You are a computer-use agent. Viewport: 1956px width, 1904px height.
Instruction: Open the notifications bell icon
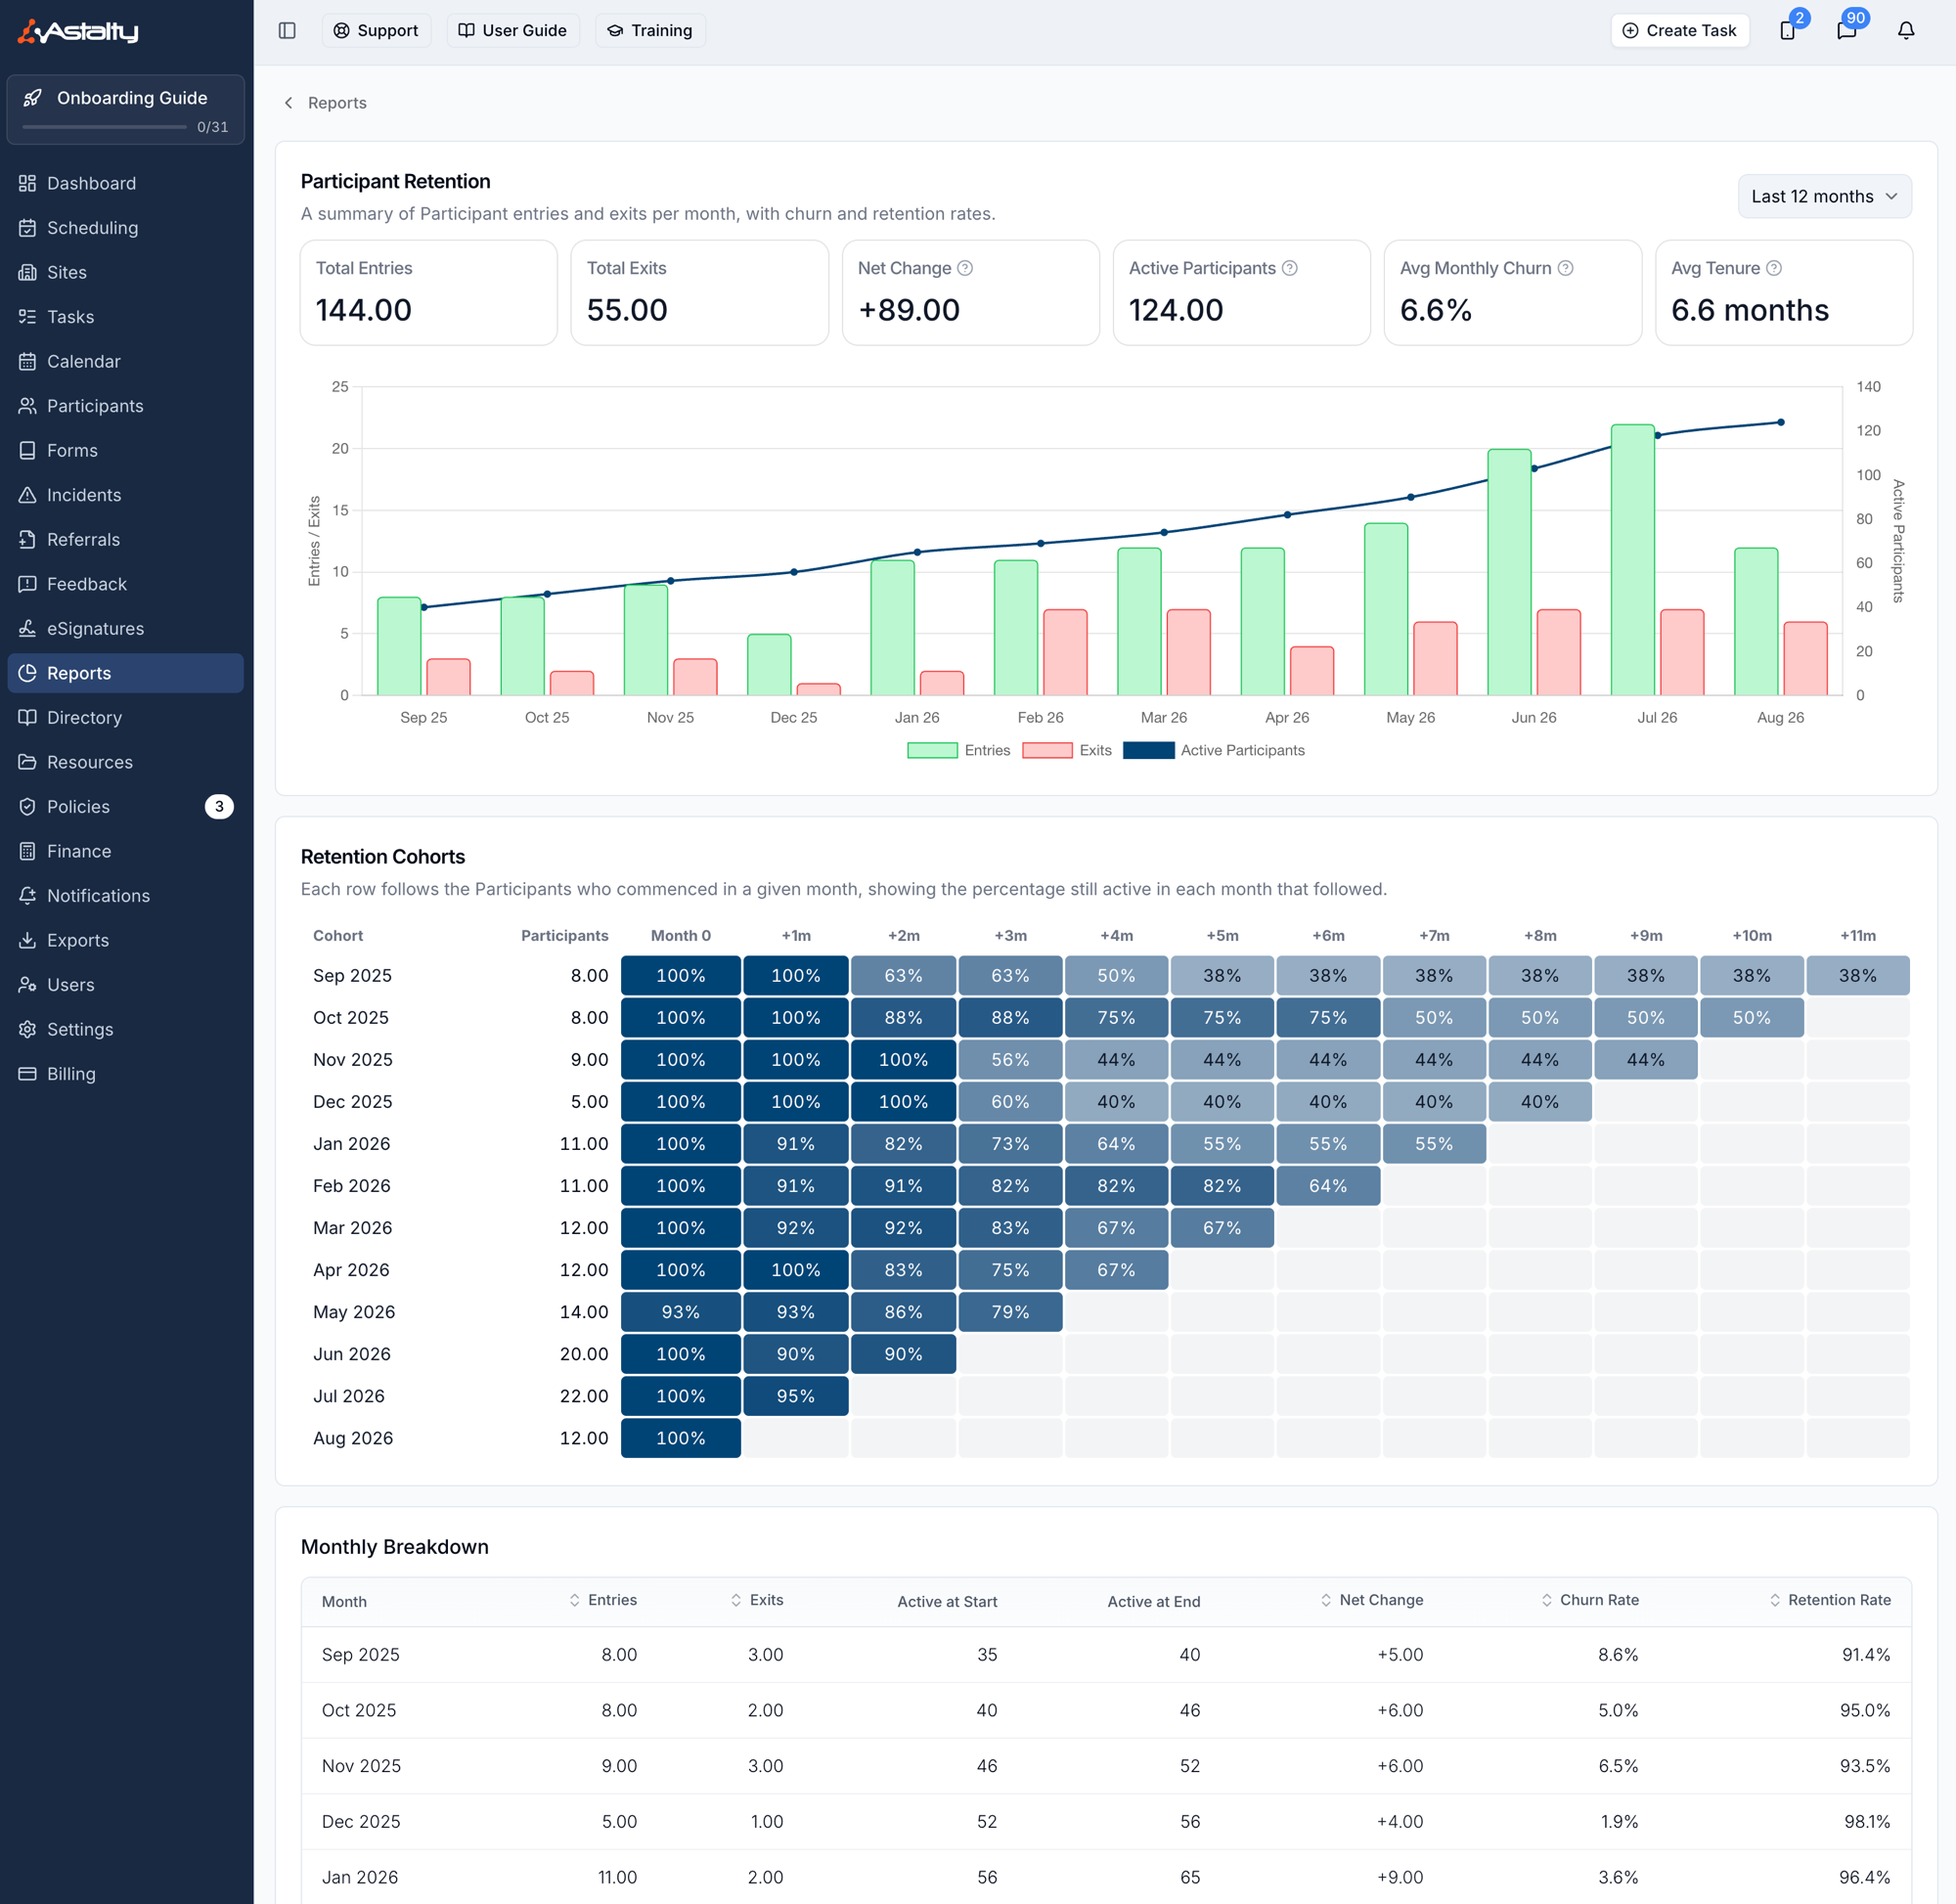1906,30
